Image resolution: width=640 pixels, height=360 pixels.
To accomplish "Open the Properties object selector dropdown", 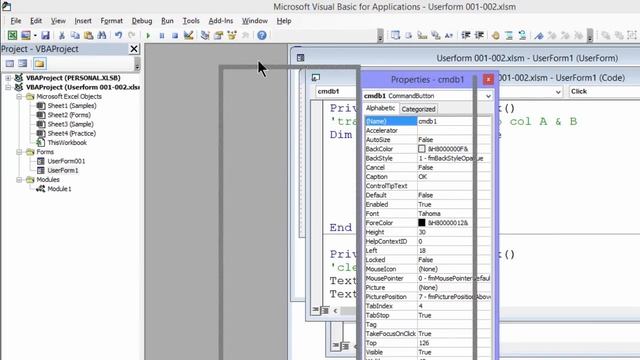I will pos(488,96).
